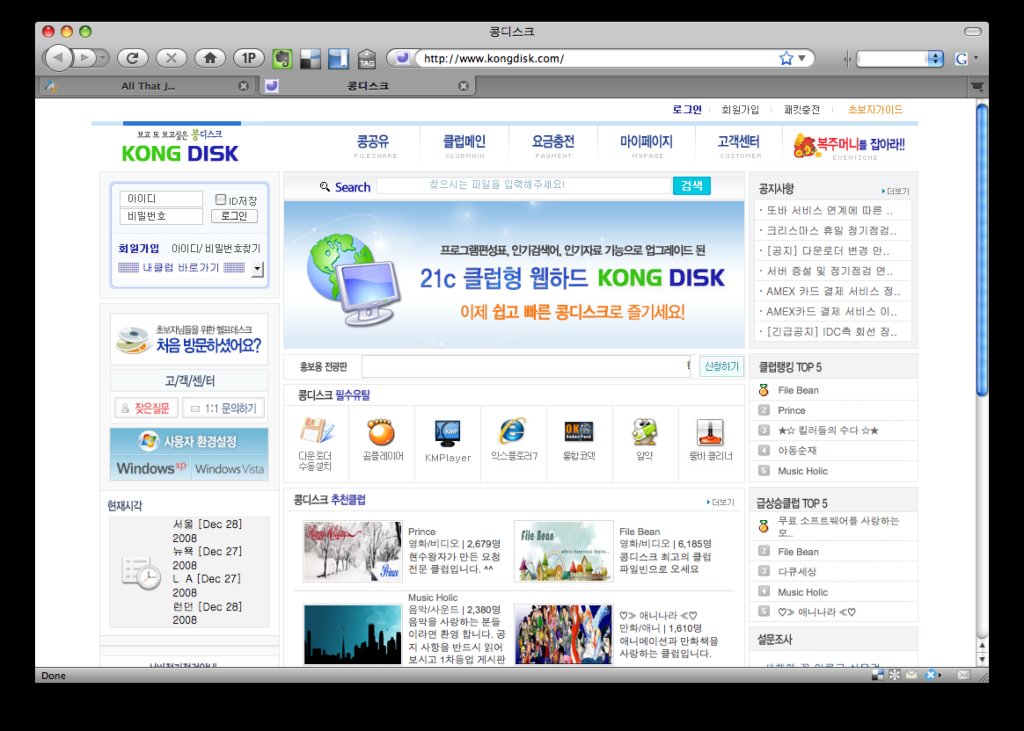Click the 검색 search button

pyautogui.click(x=692, y=186)
